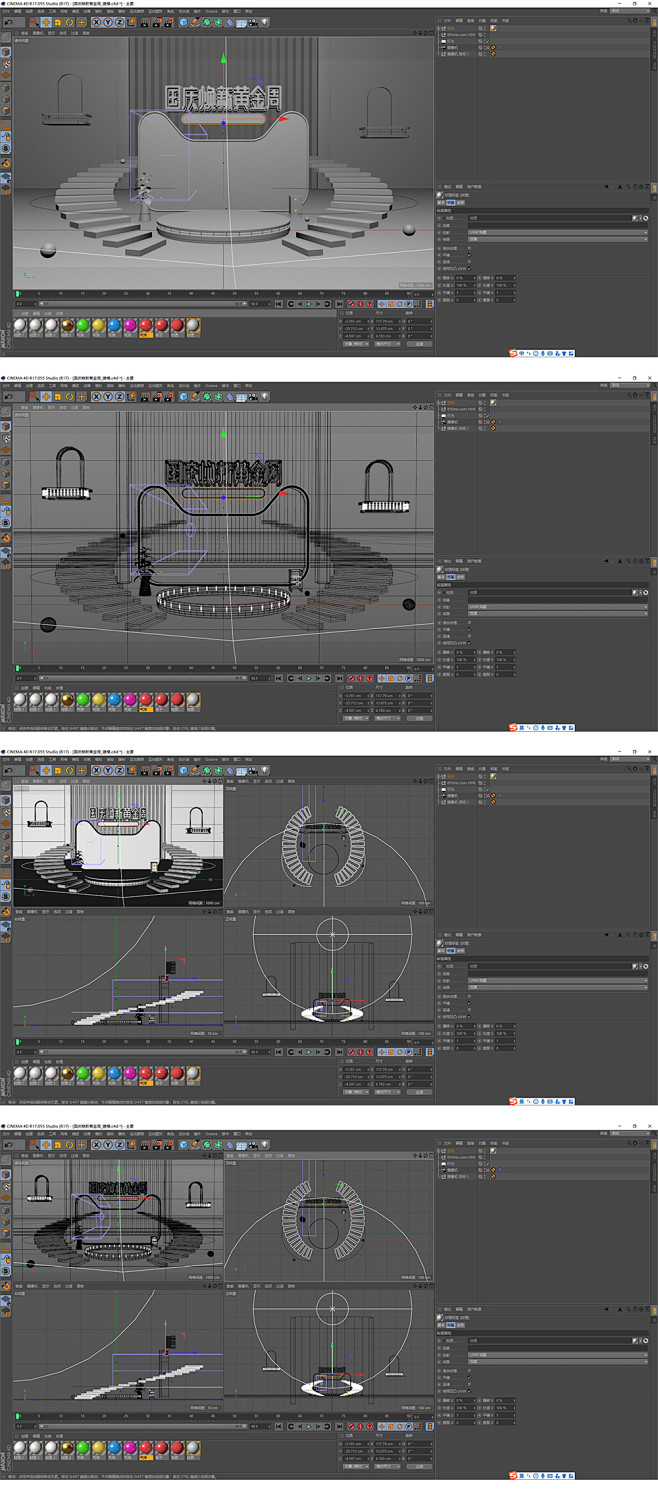Click Deformer icon in wireframe single-view toolbar
The image size is (658, 1493).
pyautogui.click(x=229, y=397)
